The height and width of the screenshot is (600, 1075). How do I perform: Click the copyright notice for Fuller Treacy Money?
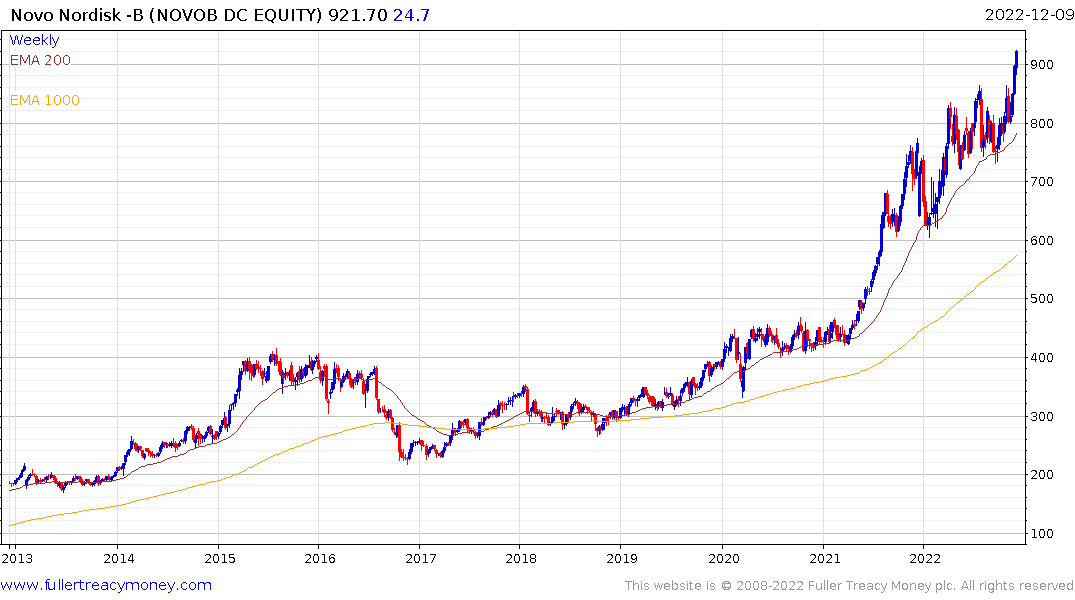[849, 586]
